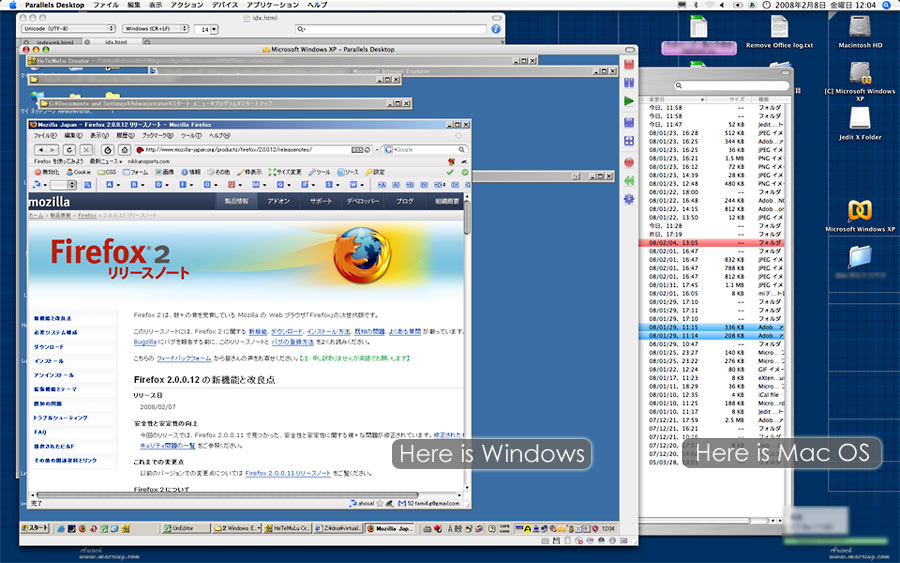900x563 pixels.
Task: Click the Firefox vertical scrollbar thumb
Action: [x=467, y=218]
